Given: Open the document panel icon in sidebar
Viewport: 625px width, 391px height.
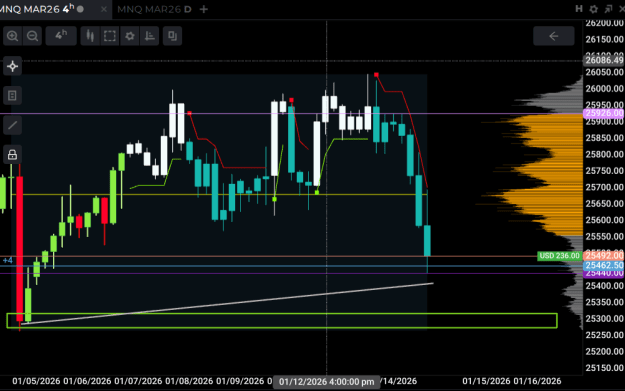Looking at the screenshot, I should 12,96.
